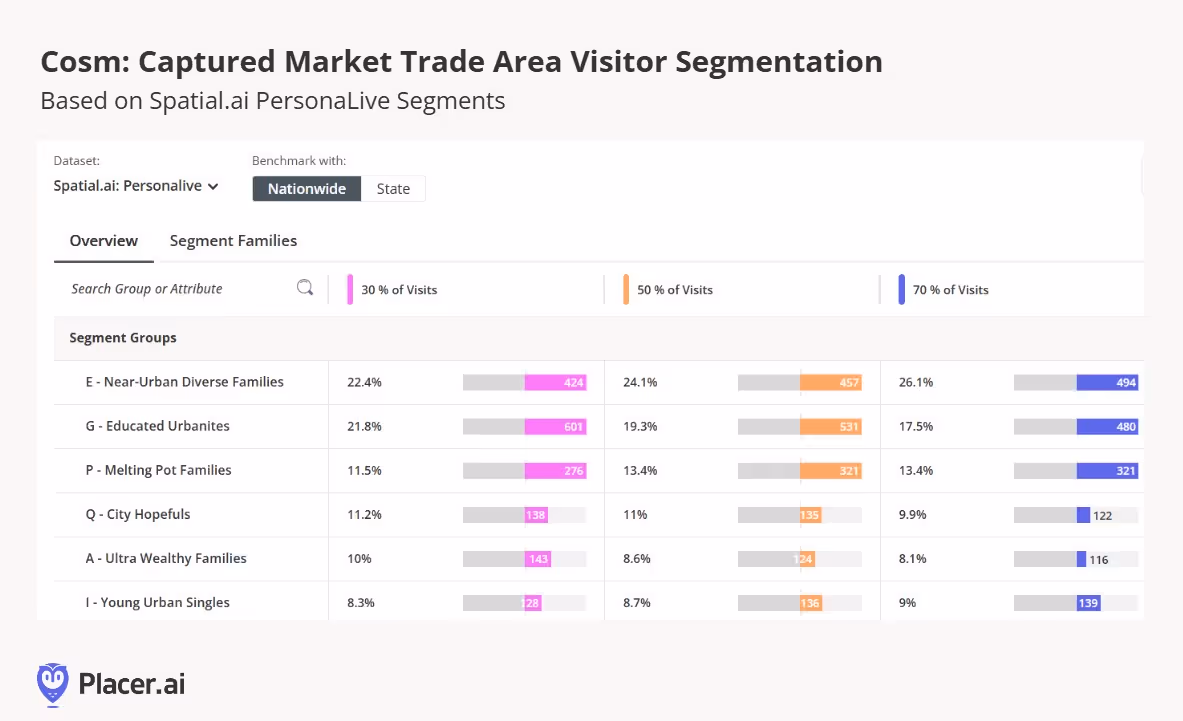Click the 19.3% value for Educated Urbanites
1183x721 pixels.
tap(640, 426)
